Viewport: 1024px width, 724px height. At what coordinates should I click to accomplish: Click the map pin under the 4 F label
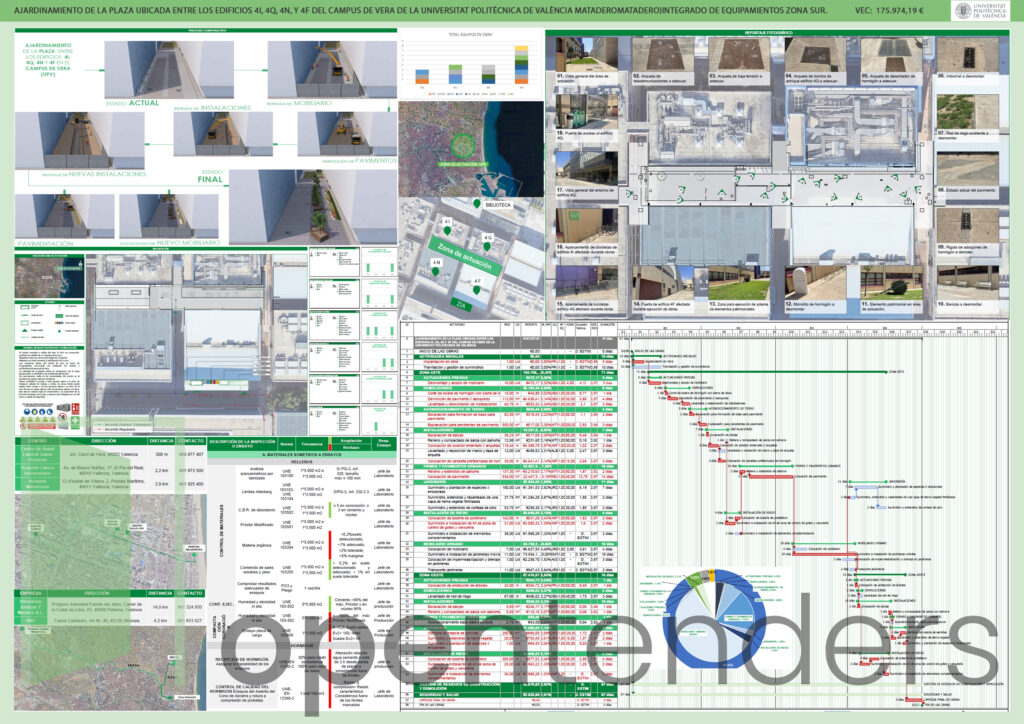[x=477, y=289]
